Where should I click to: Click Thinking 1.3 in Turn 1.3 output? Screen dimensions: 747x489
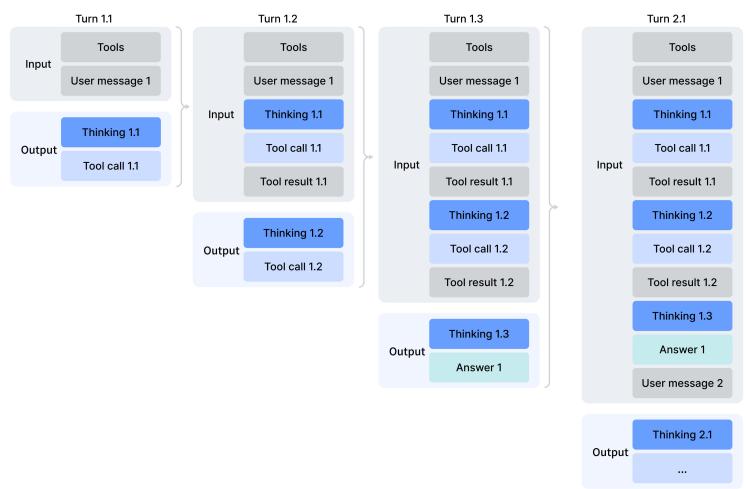click(x=479, y=334)
